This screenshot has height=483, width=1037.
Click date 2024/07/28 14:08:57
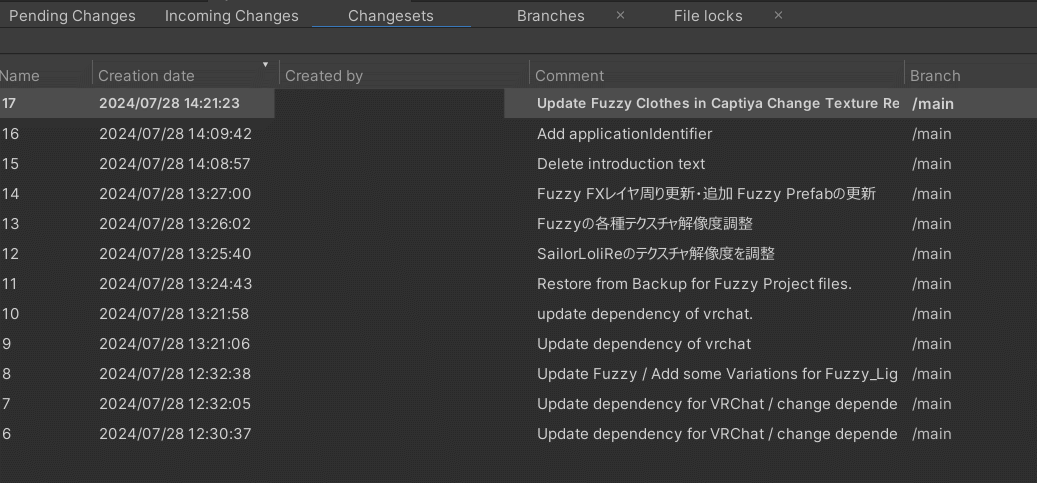(175, 164)
